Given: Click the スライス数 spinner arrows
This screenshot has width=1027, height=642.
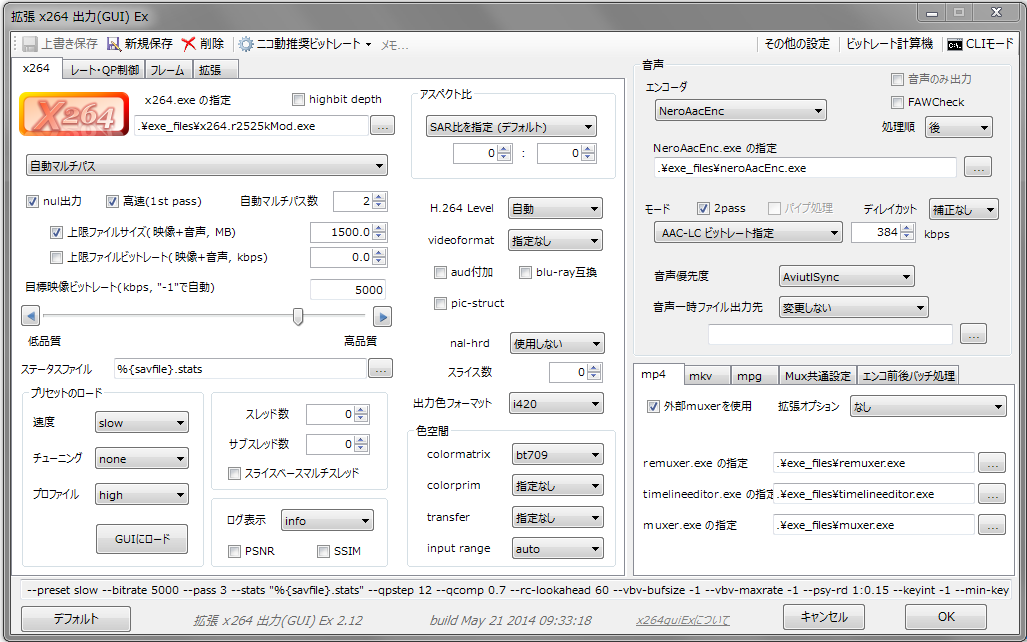Looking at the screenshot, I should pyautogui.click(x=594, y=372).
